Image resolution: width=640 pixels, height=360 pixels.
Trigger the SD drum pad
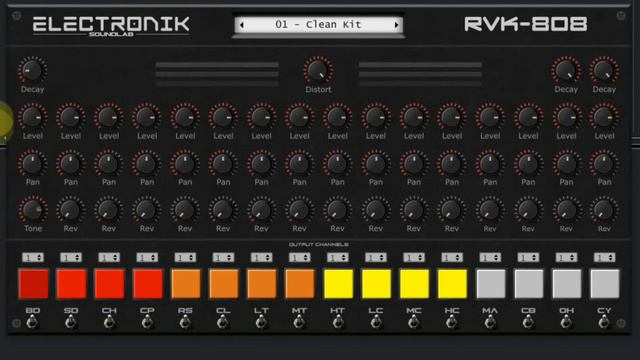pyautogui.click(x=71, y=284)
